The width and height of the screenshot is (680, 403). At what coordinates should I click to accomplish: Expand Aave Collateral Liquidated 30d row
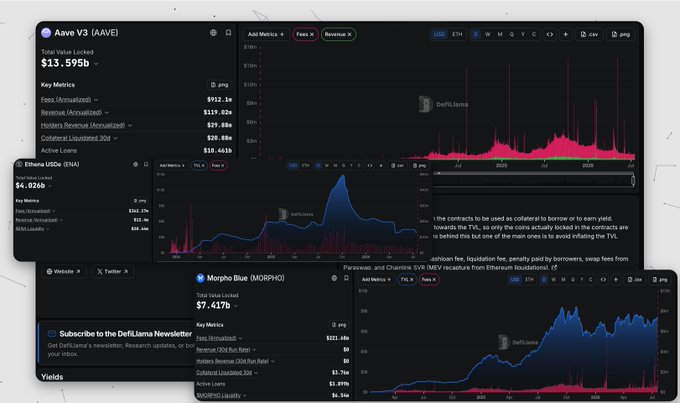point(115,138)
